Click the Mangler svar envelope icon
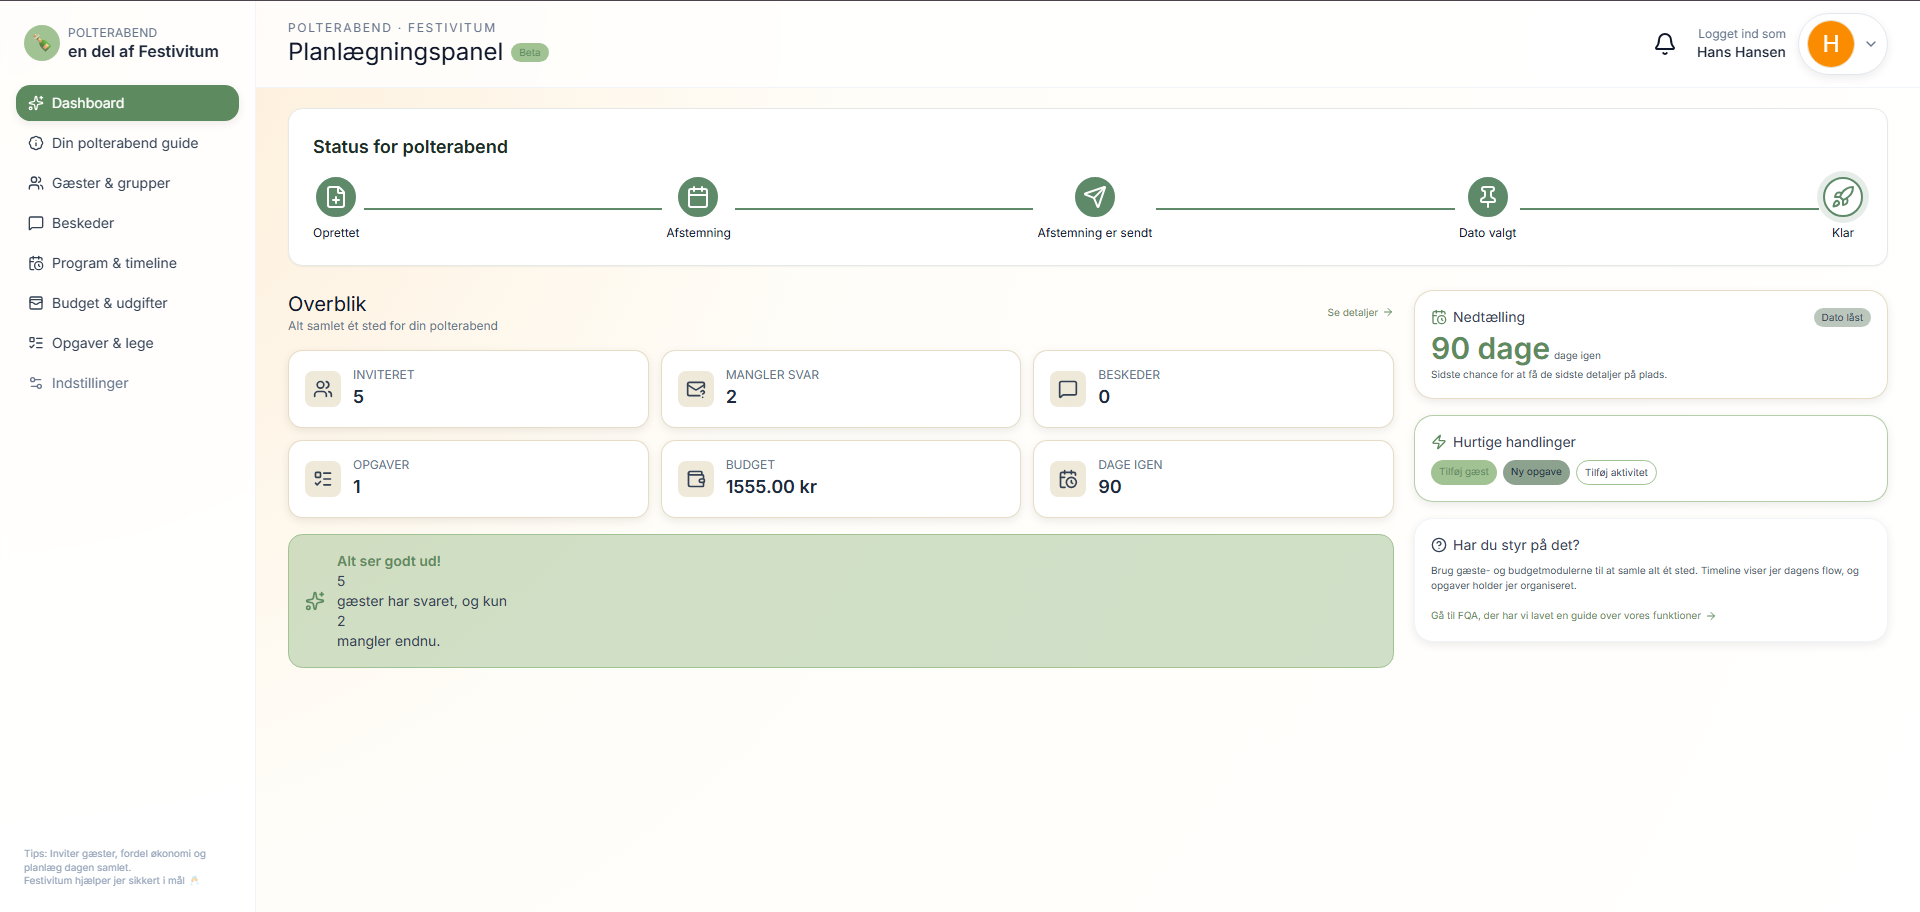The height and width of the screenshot is (912, 1920). [x=696, y=389]
